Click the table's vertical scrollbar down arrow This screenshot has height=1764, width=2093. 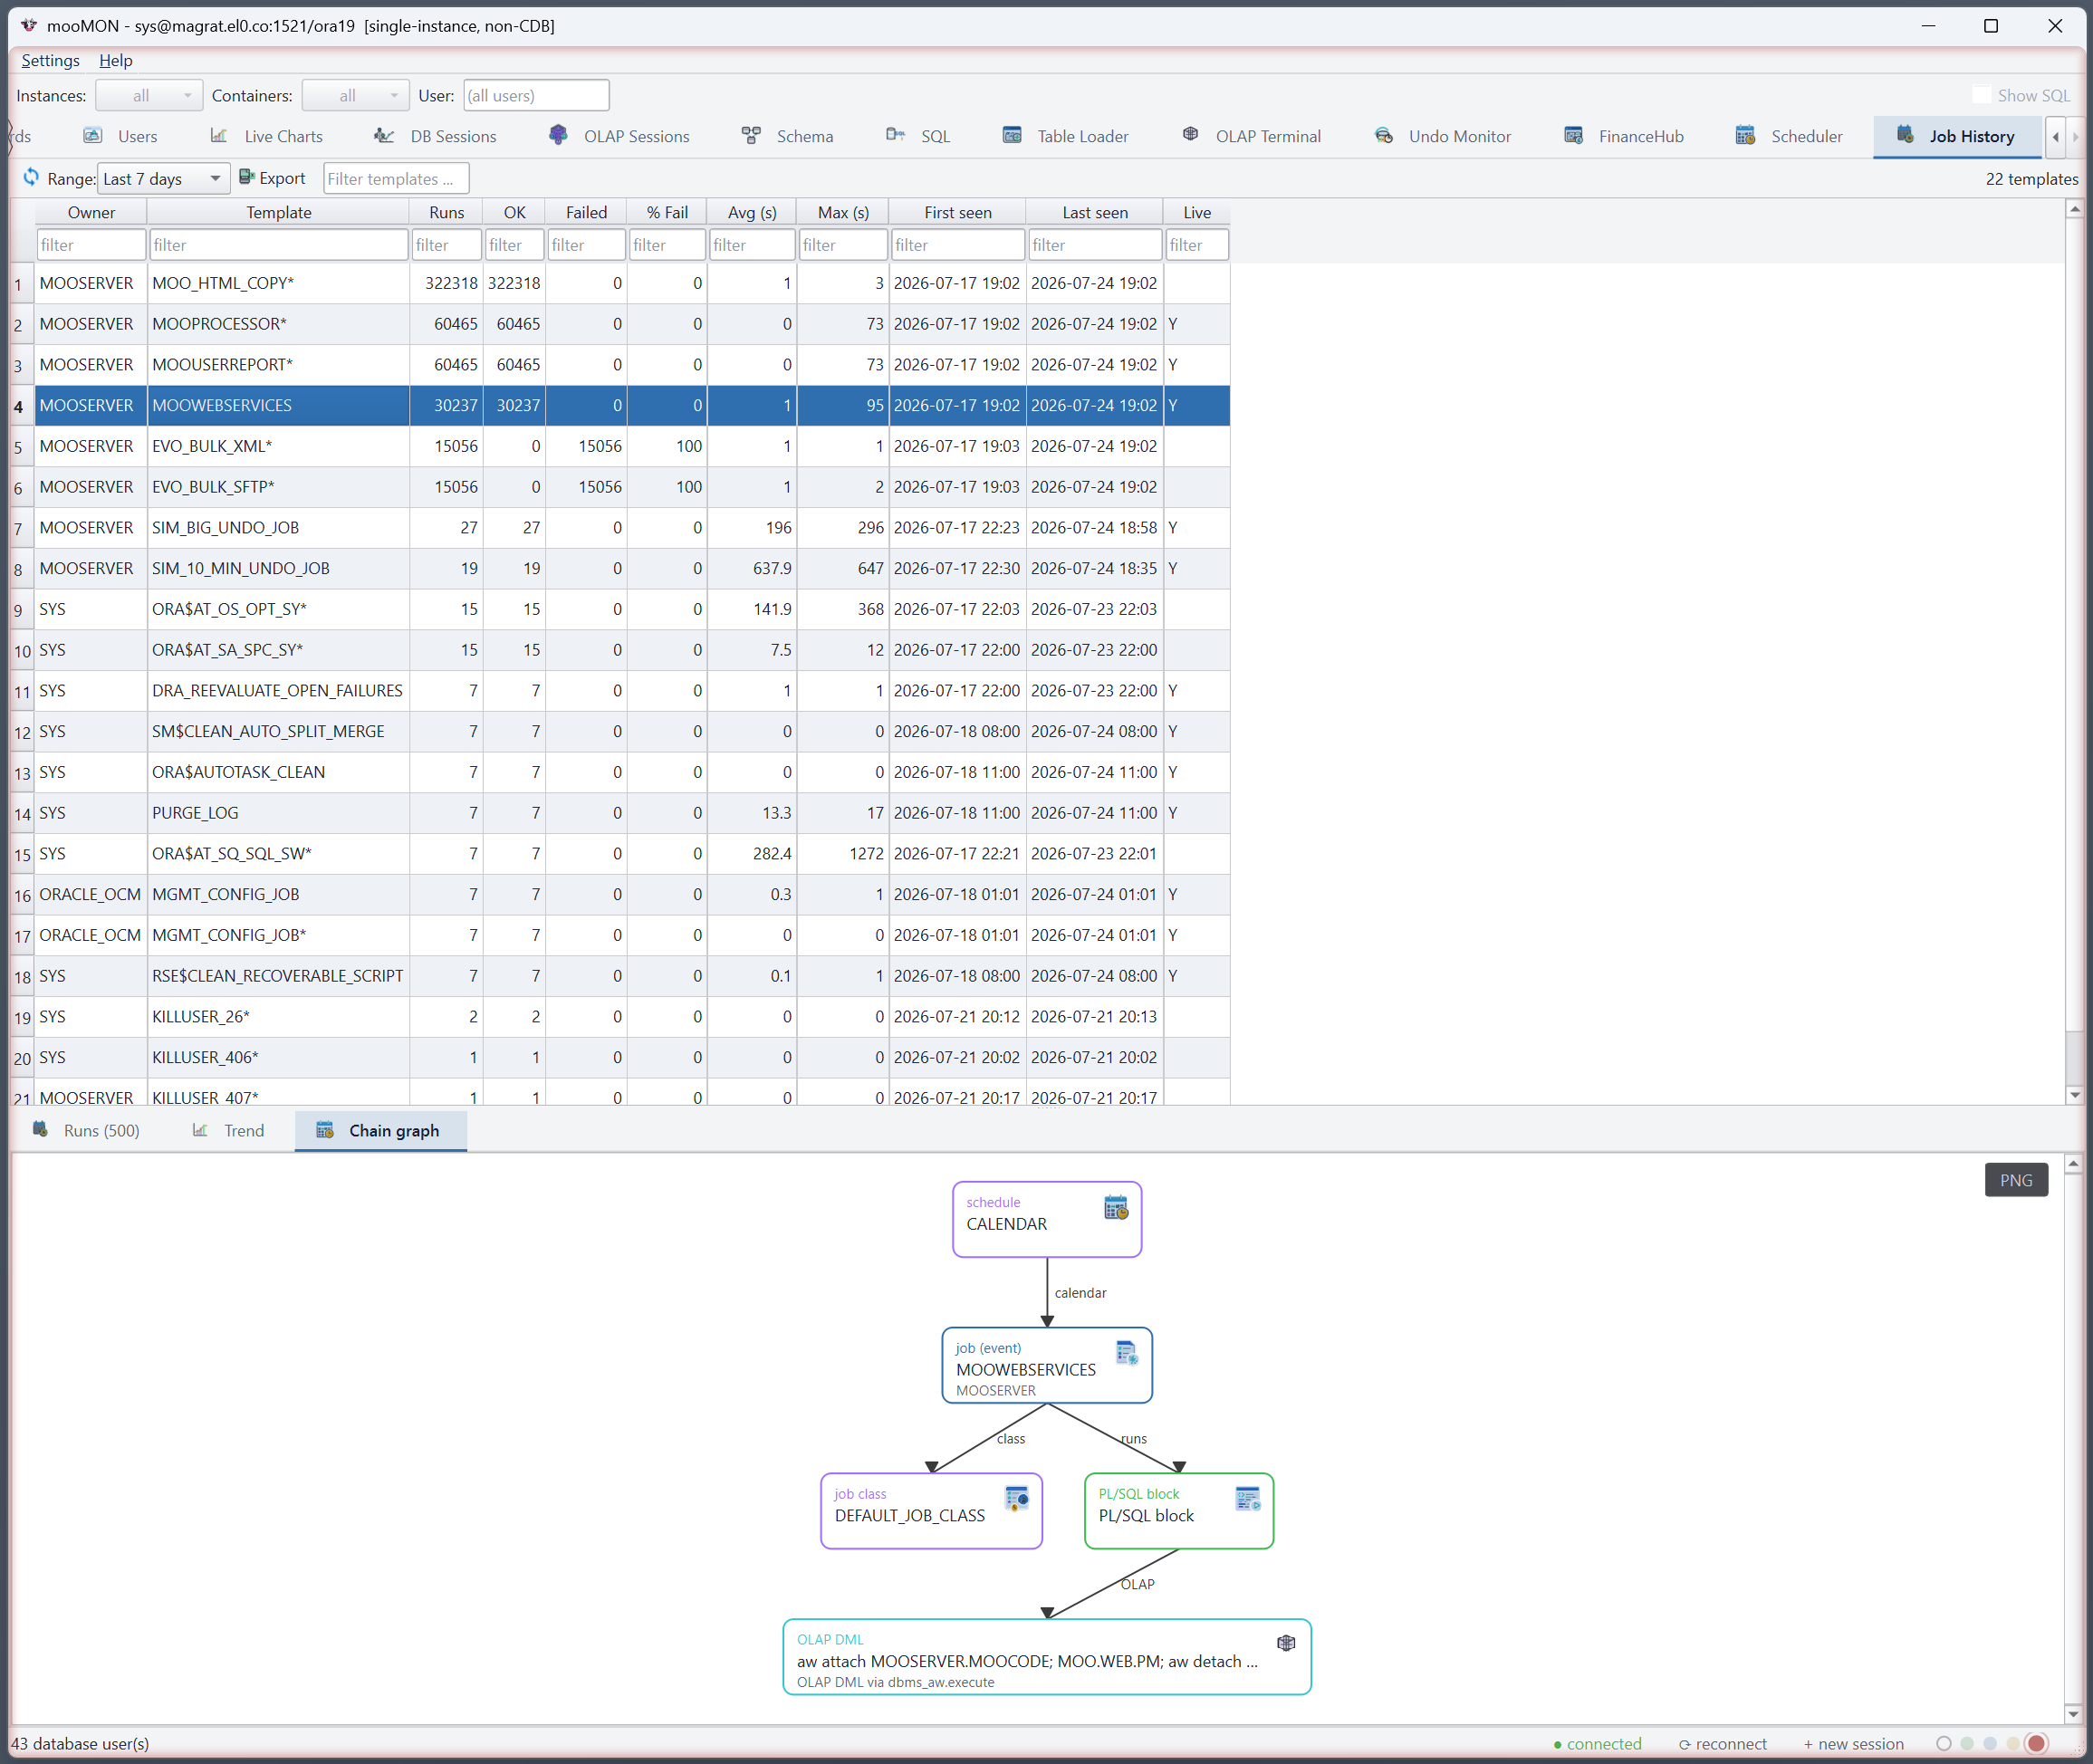tap(2074, 1094)
